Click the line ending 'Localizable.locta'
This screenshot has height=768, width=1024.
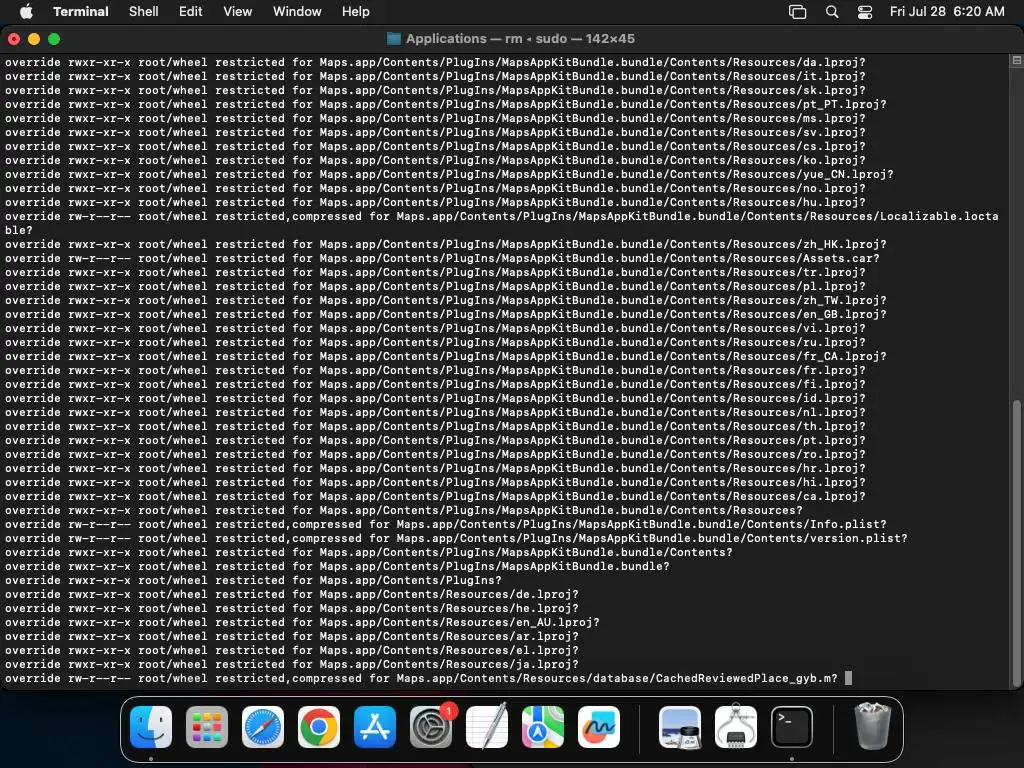502,216
